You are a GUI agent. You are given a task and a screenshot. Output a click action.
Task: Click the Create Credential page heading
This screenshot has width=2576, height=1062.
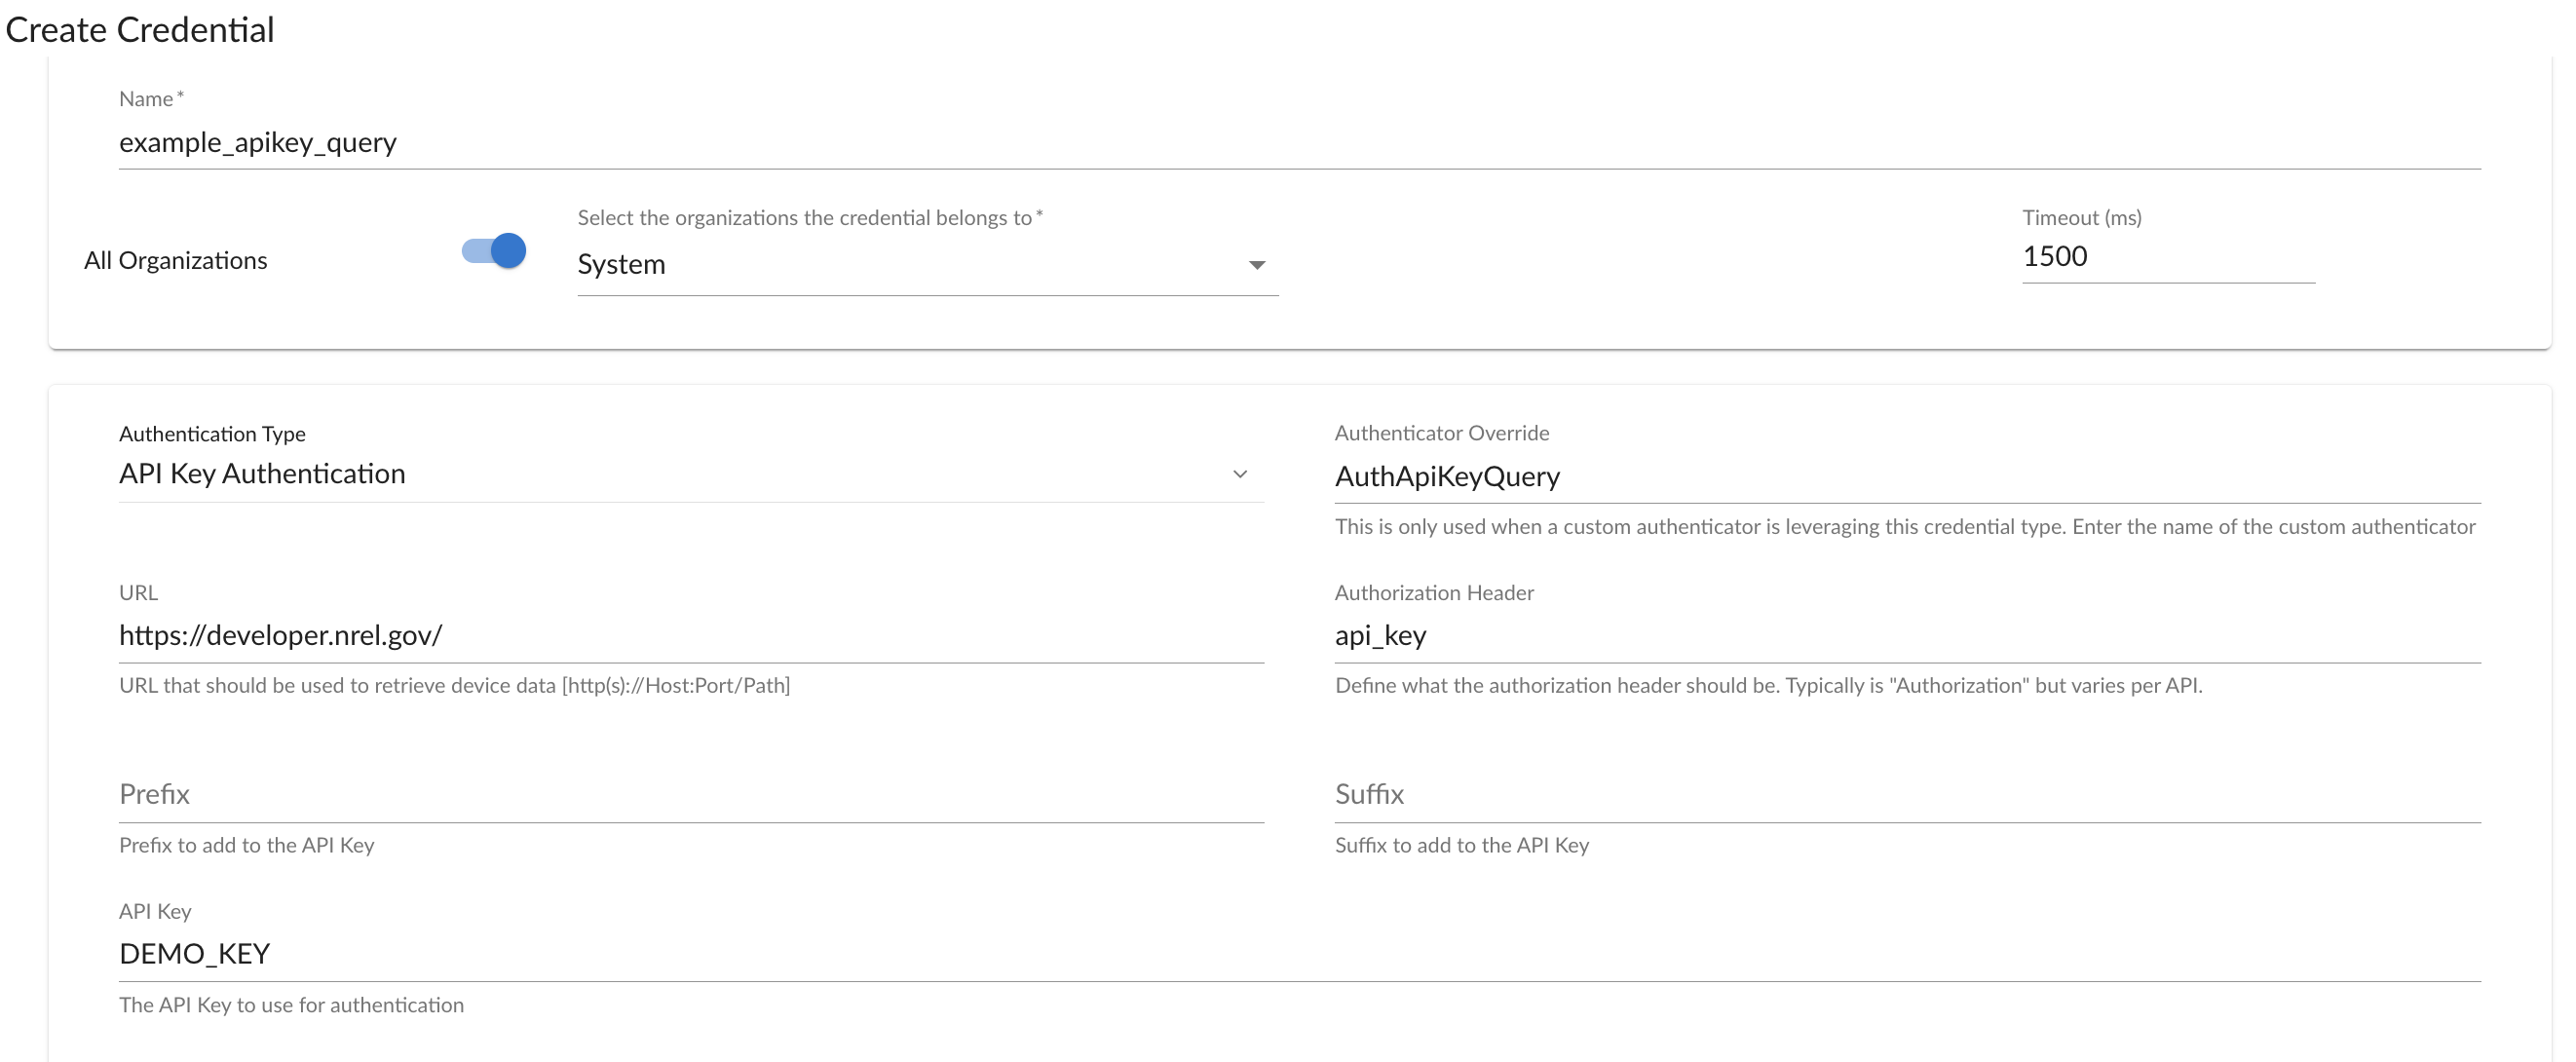(x=140, y=30)
